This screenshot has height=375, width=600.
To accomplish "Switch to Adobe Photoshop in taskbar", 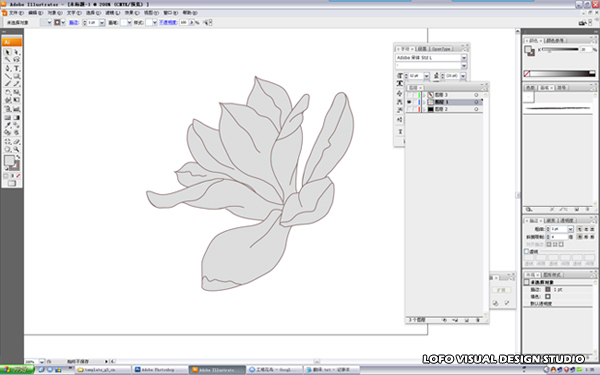I will tap(160, 370).
